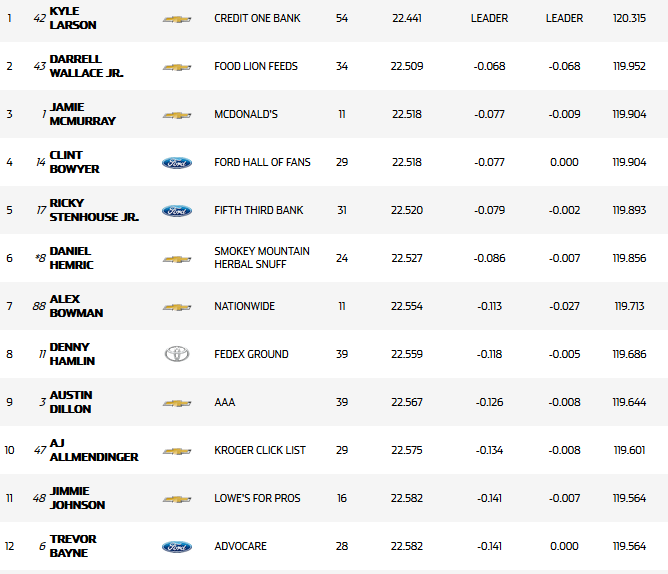The height and width of the screenshot is (574, 668).
Task: Click best lap time 22.441
Action: click(x=407, y=19)
